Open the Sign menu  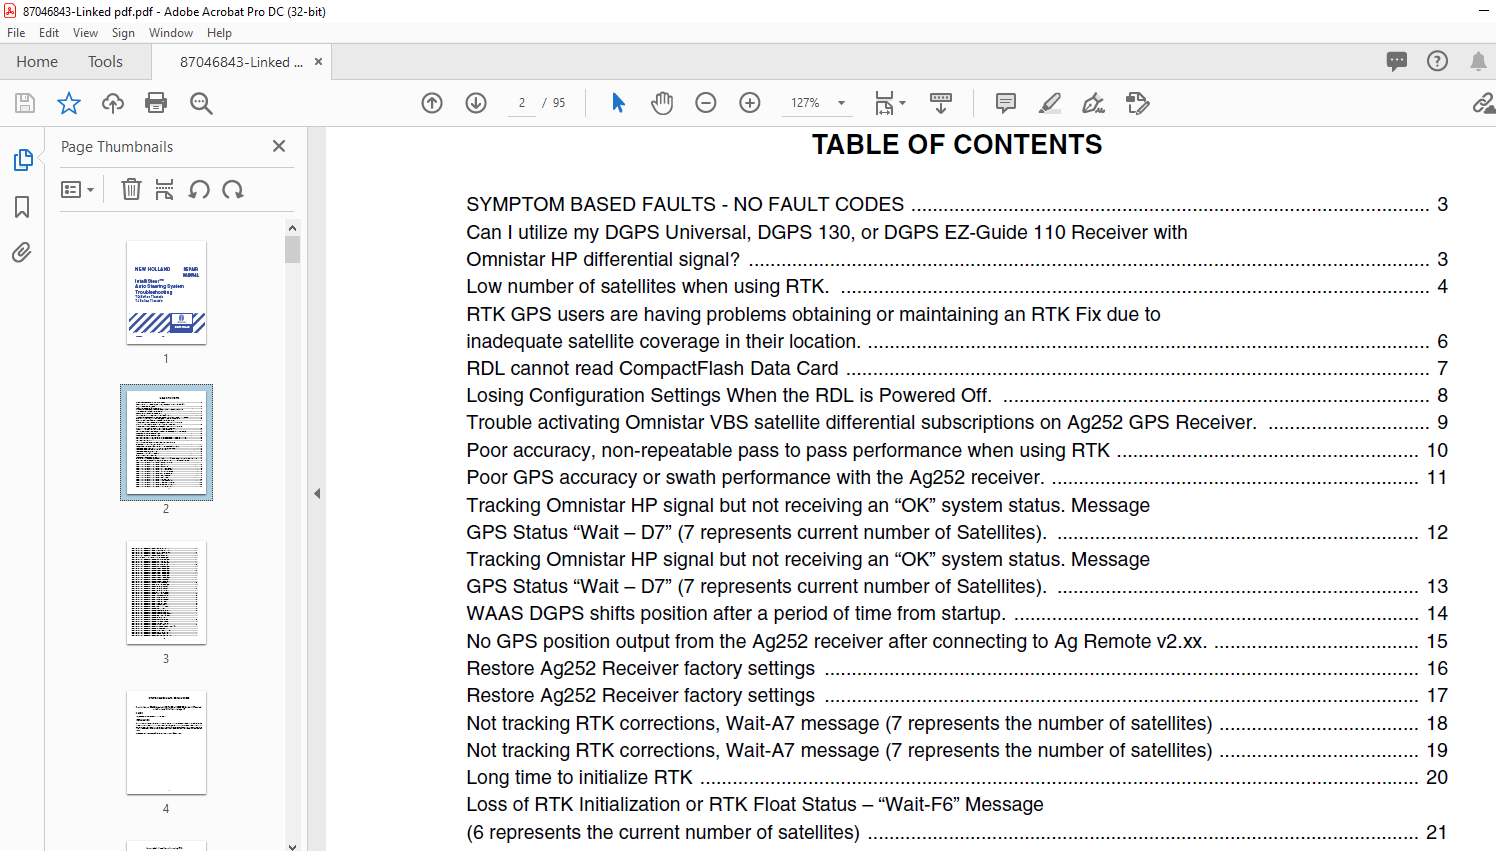[123, 33]
